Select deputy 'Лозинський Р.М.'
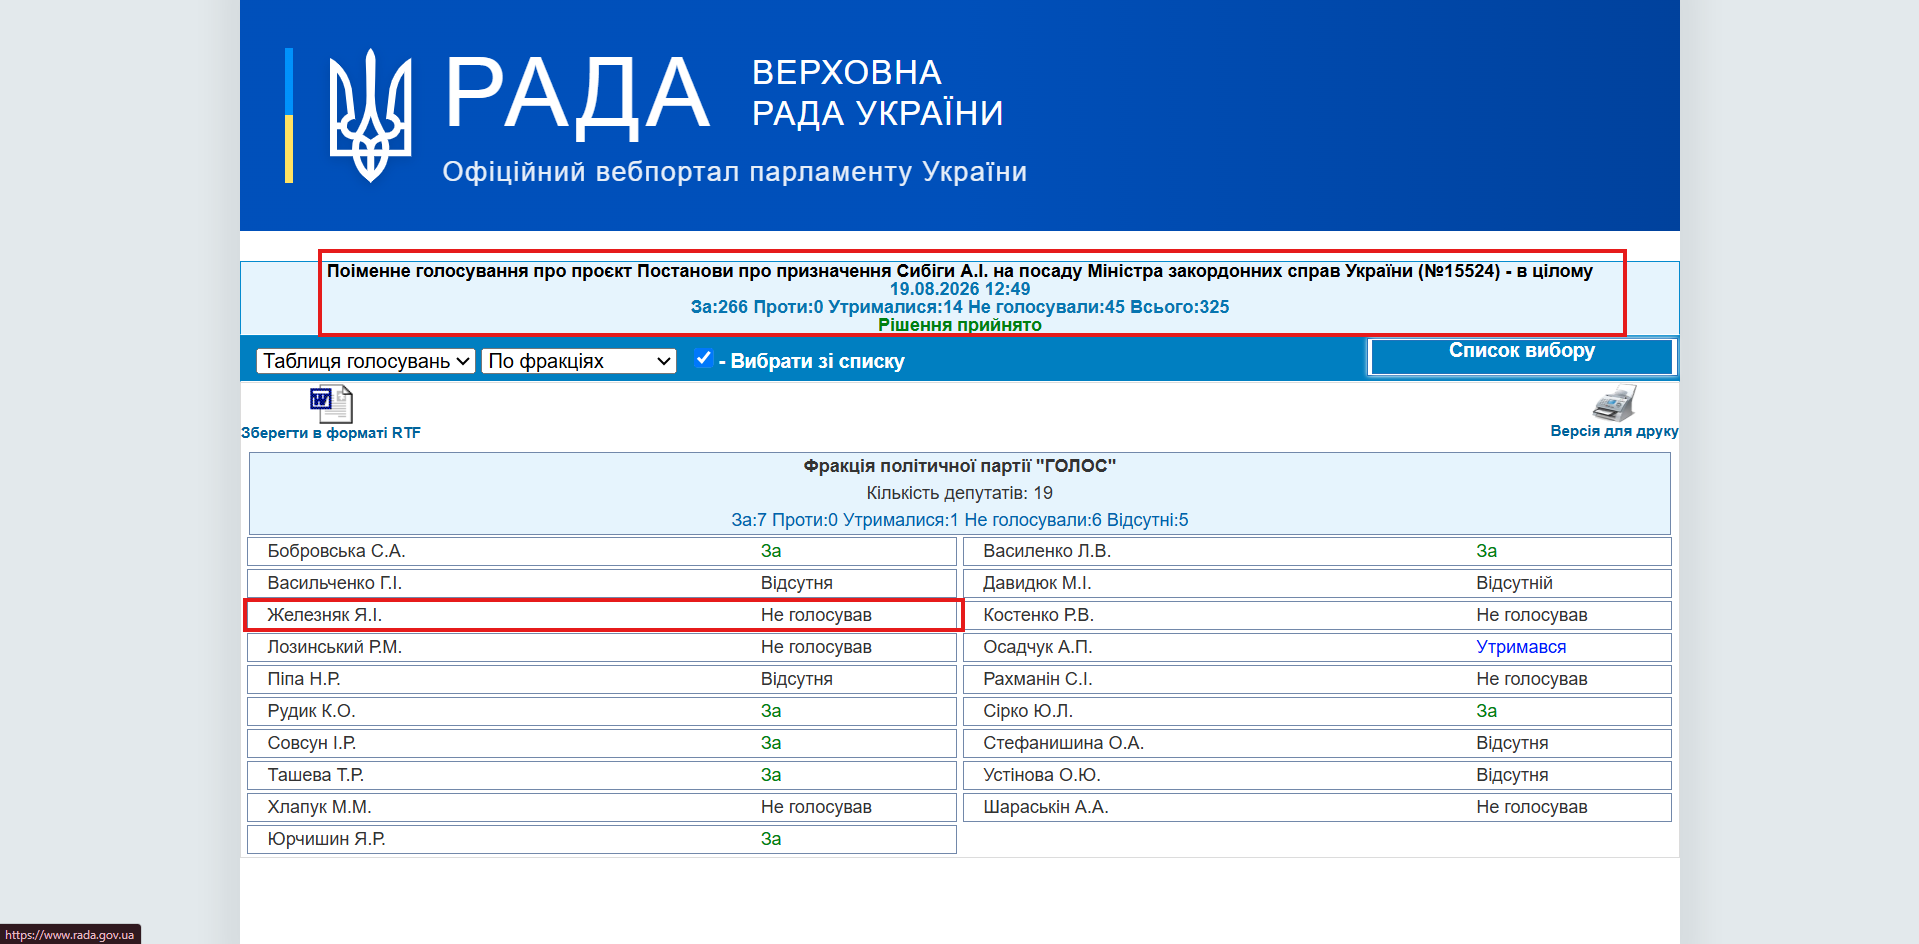The image size is (1919, 944). click(x=335, y=647)
